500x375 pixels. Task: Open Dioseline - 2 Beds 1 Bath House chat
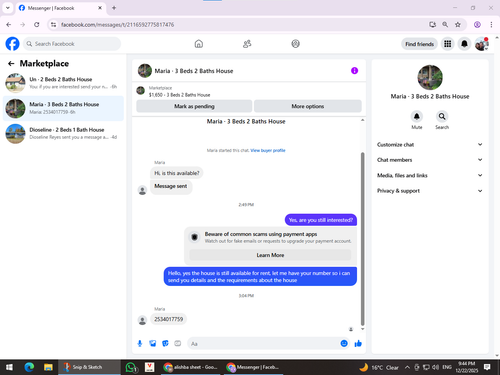pyautogui.click(x=63, y=133)
